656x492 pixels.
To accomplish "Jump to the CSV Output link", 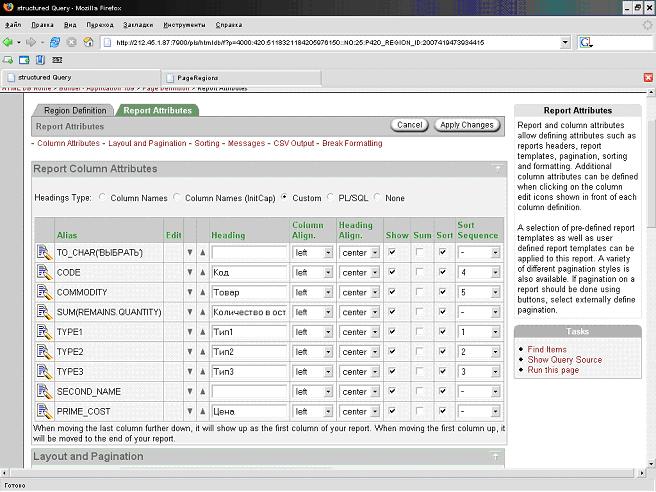I will pos(294,143).
